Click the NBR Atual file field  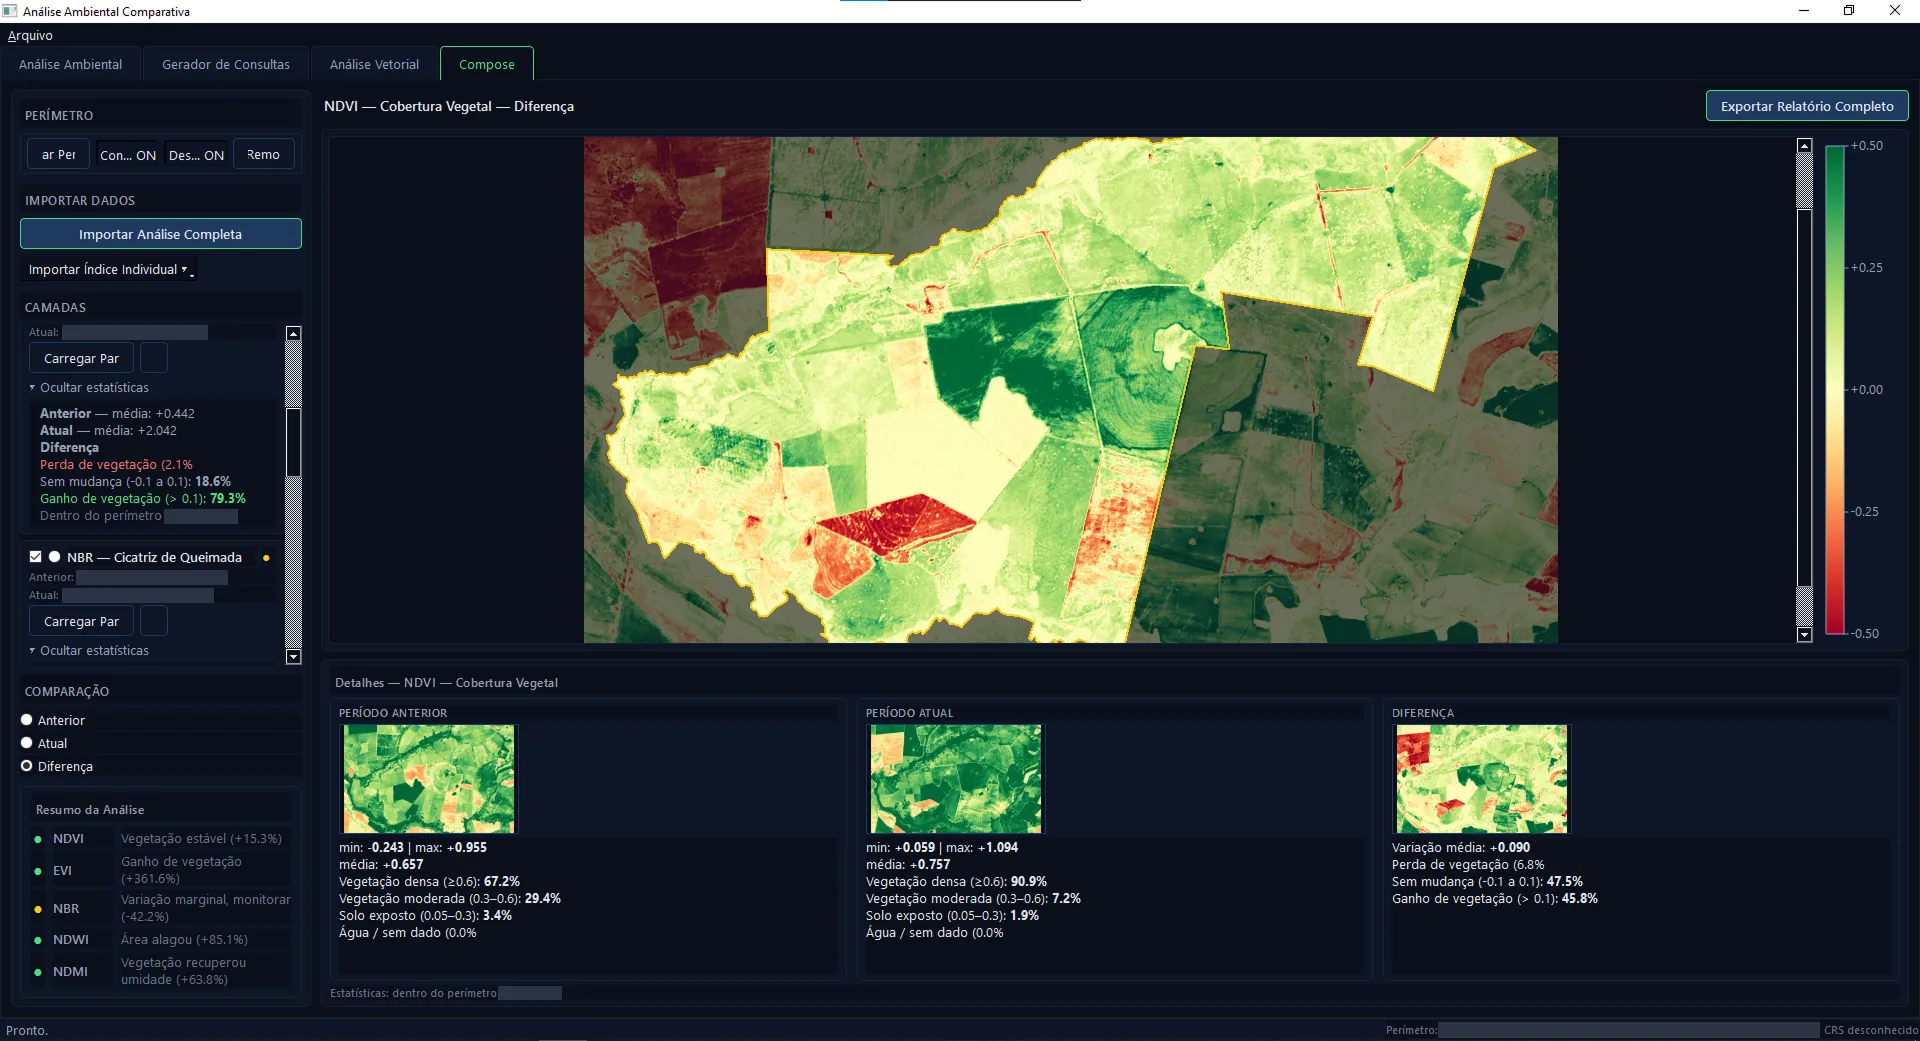138,595
